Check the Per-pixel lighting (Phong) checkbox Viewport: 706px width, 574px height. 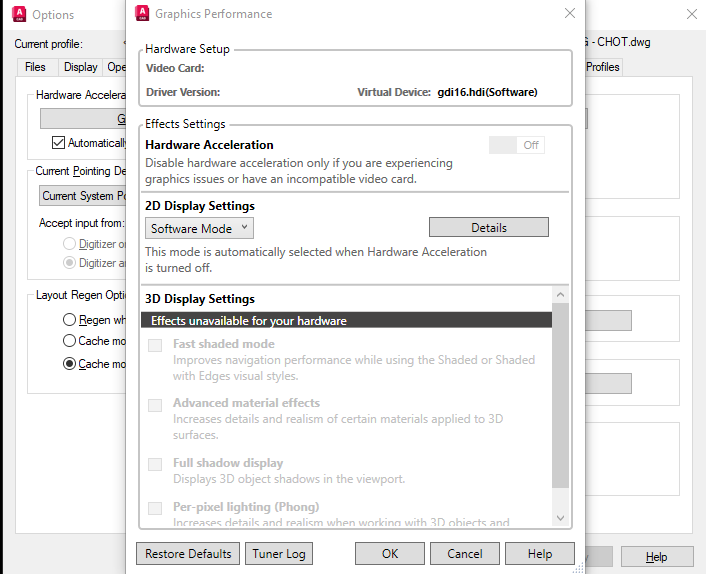pos(155,508)
